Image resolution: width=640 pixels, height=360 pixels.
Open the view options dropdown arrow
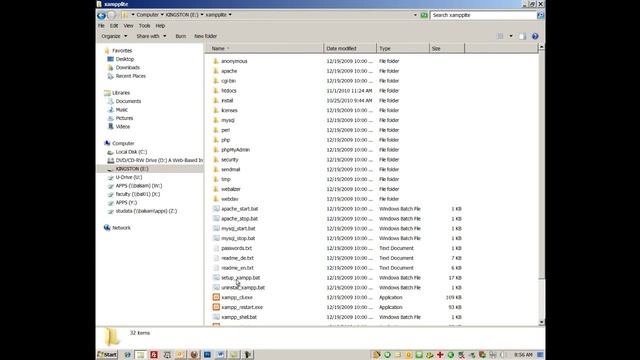click(511, 36)
